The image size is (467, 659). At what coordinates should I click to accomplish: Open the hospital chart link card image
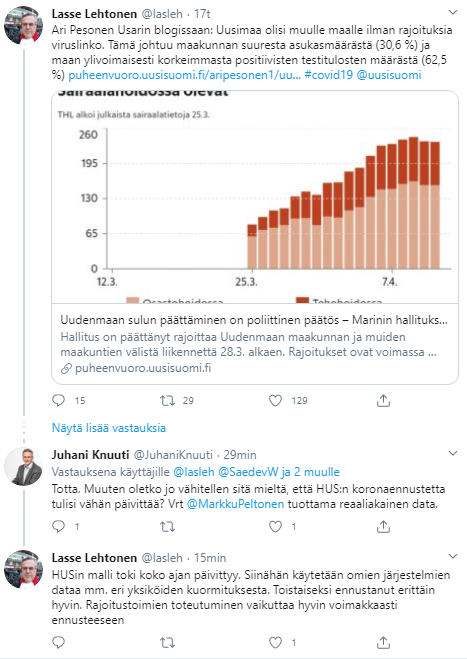tap(255, 197)
